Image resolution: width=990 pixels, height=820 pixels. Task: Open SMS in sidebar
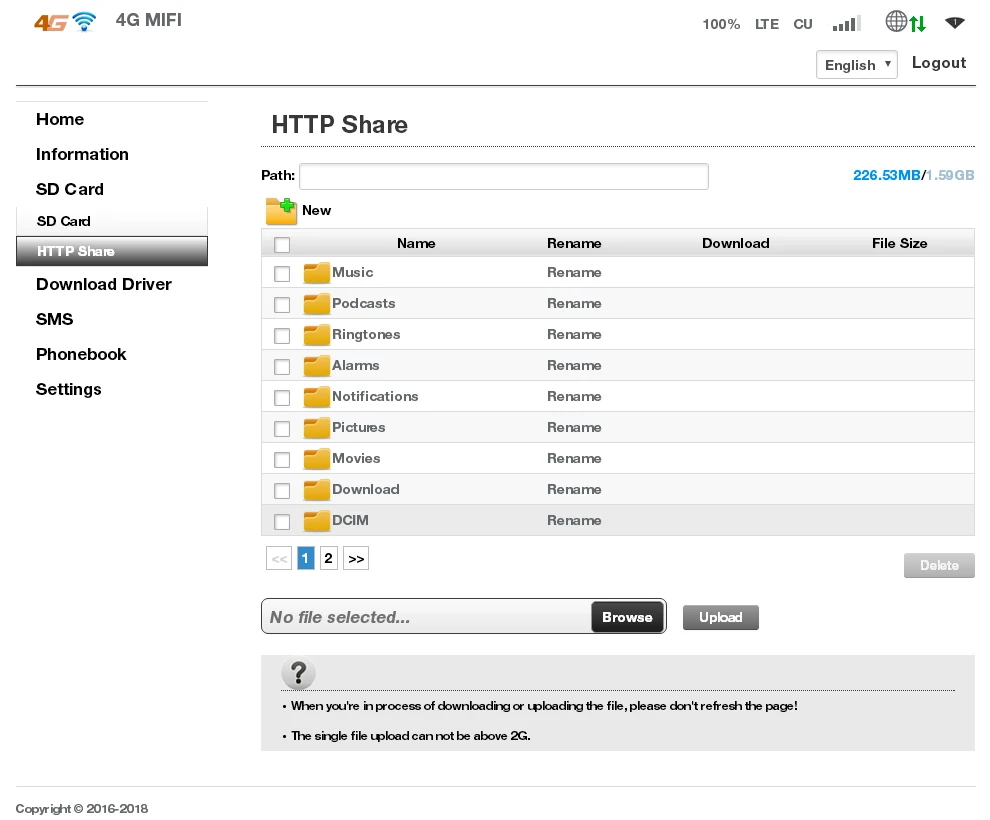[x=54, y=319]
